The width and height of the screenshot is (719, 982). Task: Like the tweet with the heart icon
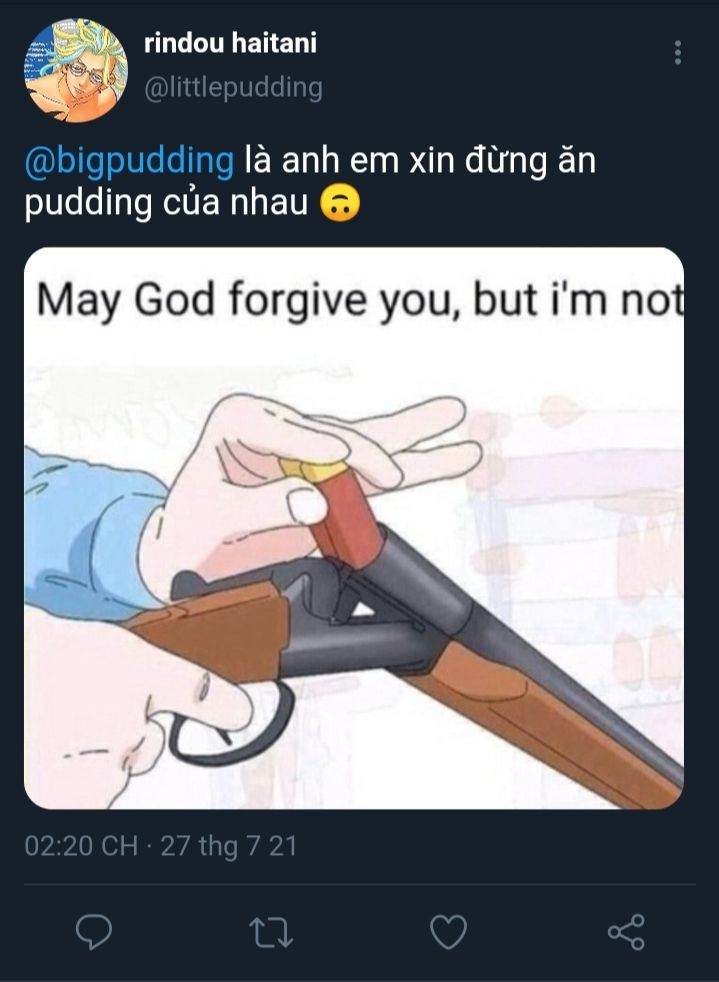pyautogui.click(x=448, y=932)
